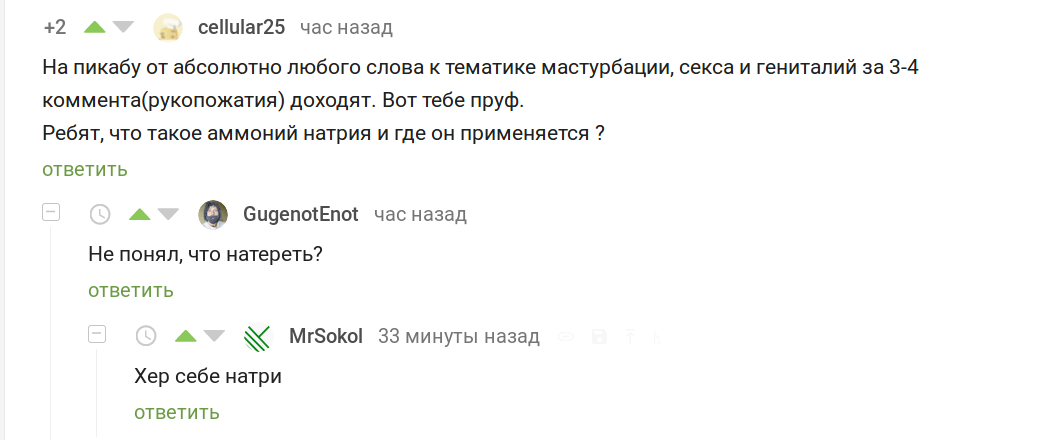Open MrSokol's green avatar
1047x440 pixels.
coord(258,337)
